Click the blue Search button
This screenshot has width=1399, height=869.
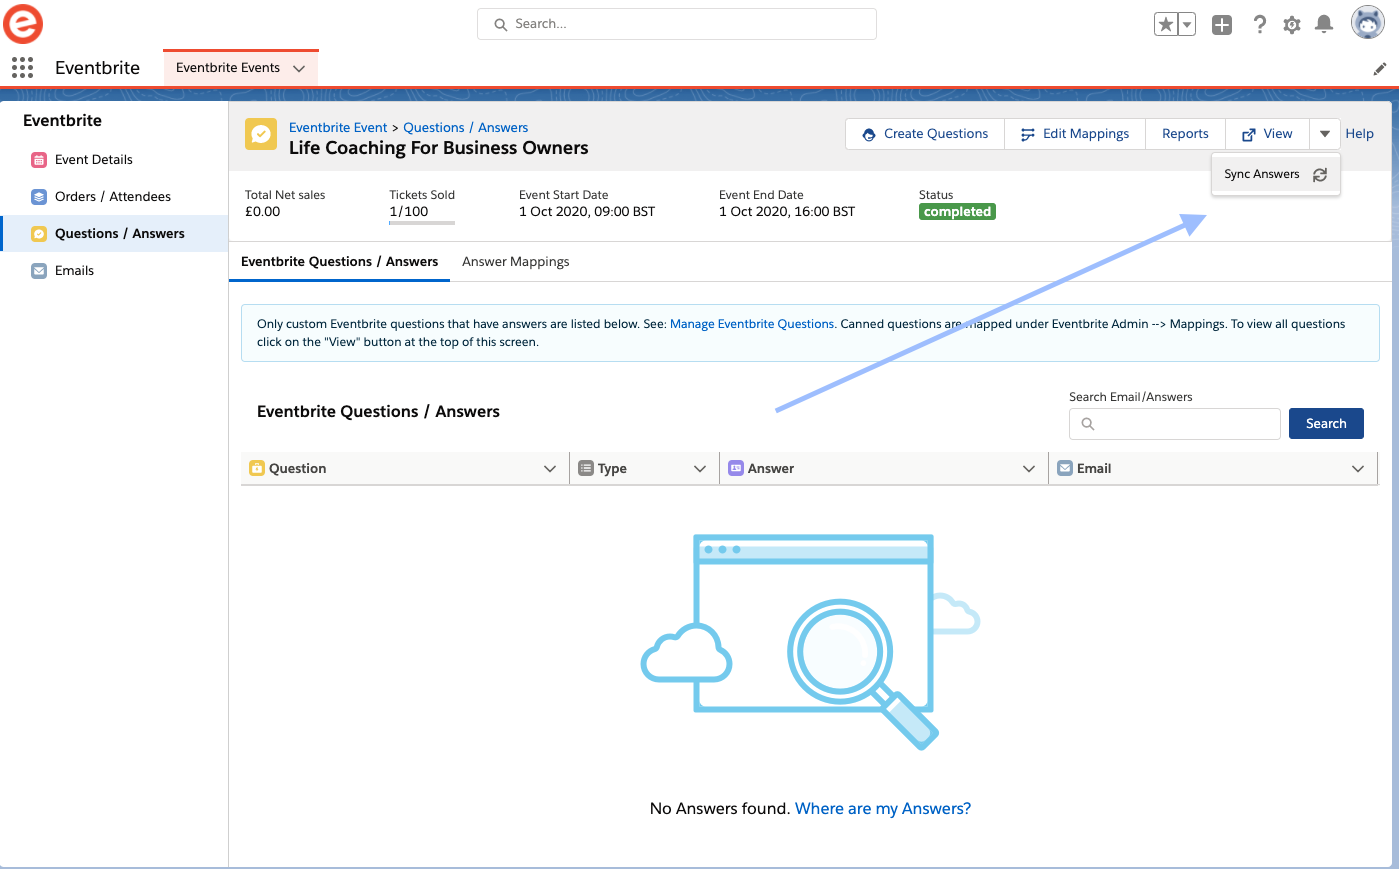tap(1326, 424)
